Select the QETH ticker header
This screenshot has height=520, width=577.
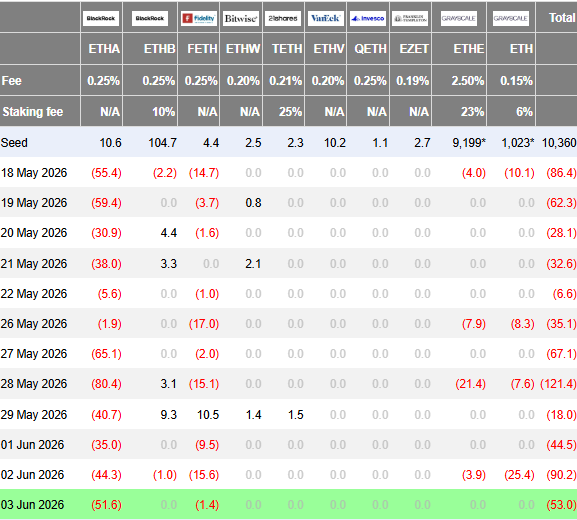coord(371,49)
